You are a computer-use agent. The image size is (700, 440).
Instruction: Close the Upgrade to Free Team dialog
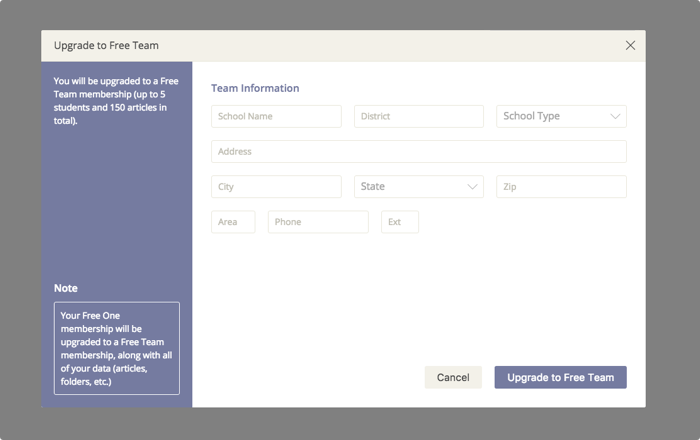click(x=630, y=46)
